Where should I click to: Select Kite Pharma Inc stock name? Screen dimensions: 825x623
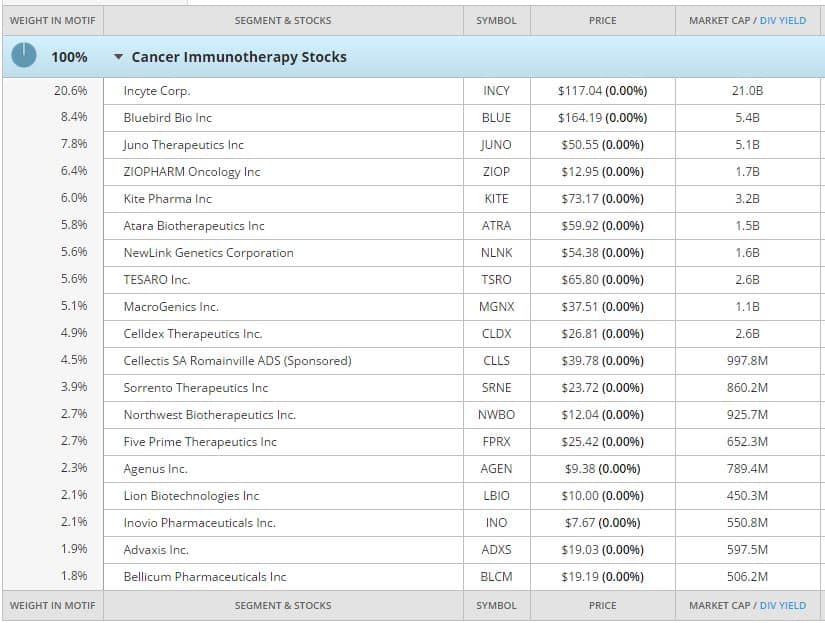click(167, 199)
